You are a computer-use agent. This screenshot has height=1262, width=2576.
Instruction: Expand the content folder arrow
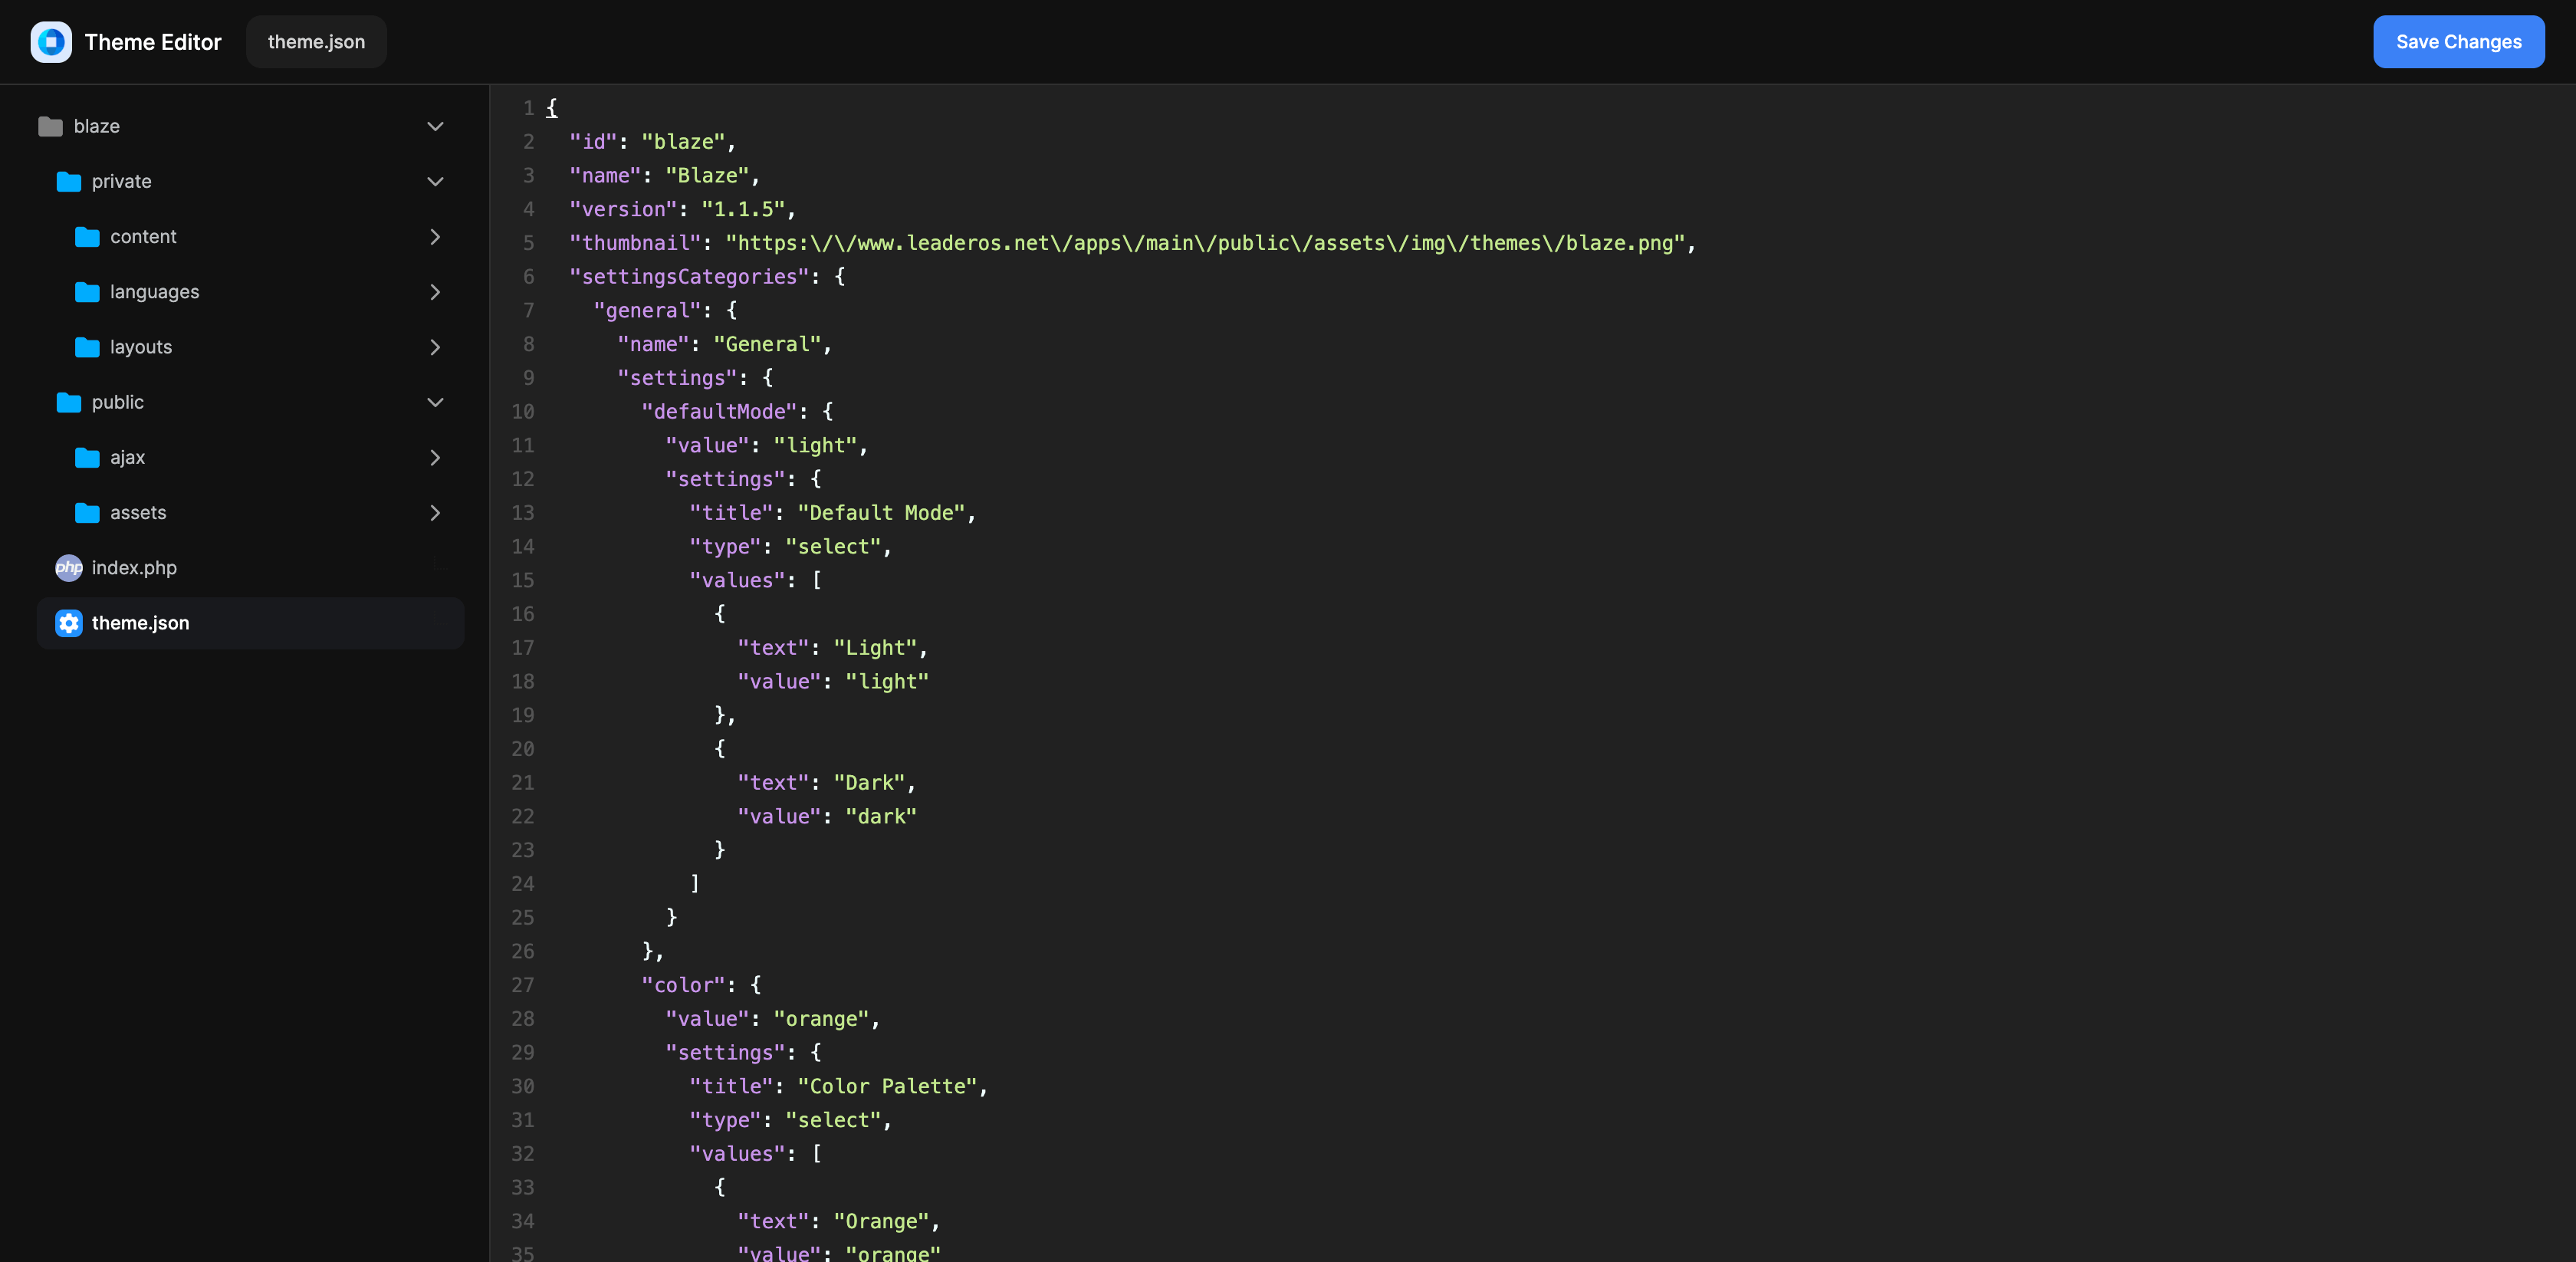435,237
